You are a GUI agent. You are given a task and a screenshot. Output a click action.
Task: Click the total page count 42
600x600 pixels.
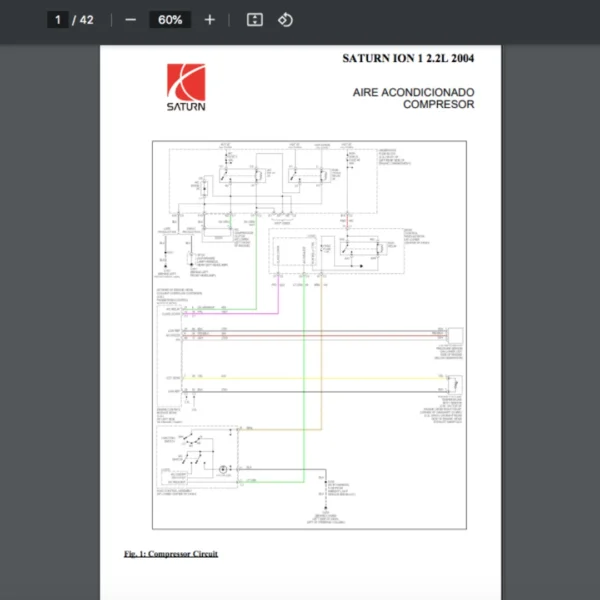click(87, 20)
